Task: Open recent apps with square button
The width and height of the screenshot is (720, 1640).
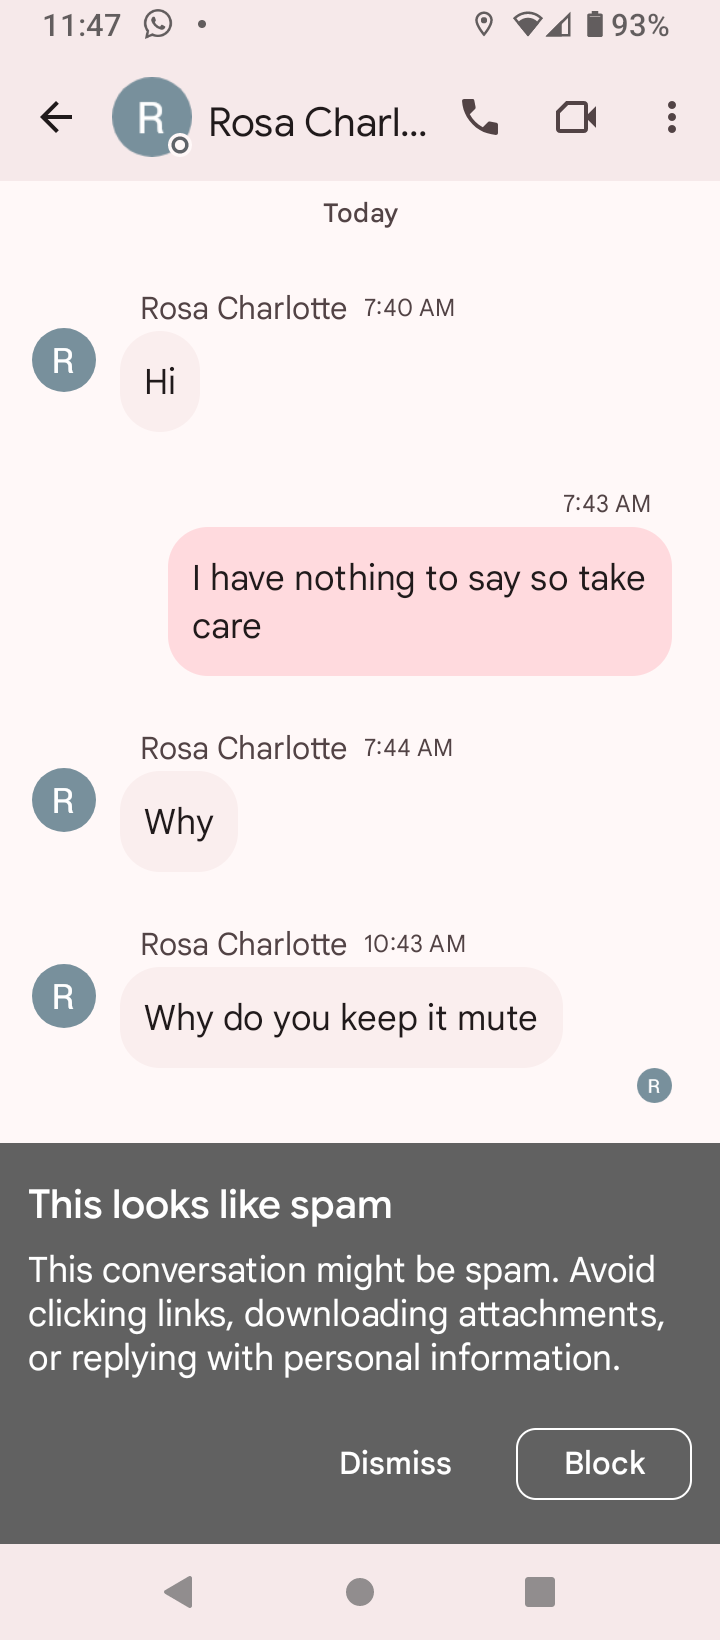Action: pyautogui.click(x=540, y=1591)
